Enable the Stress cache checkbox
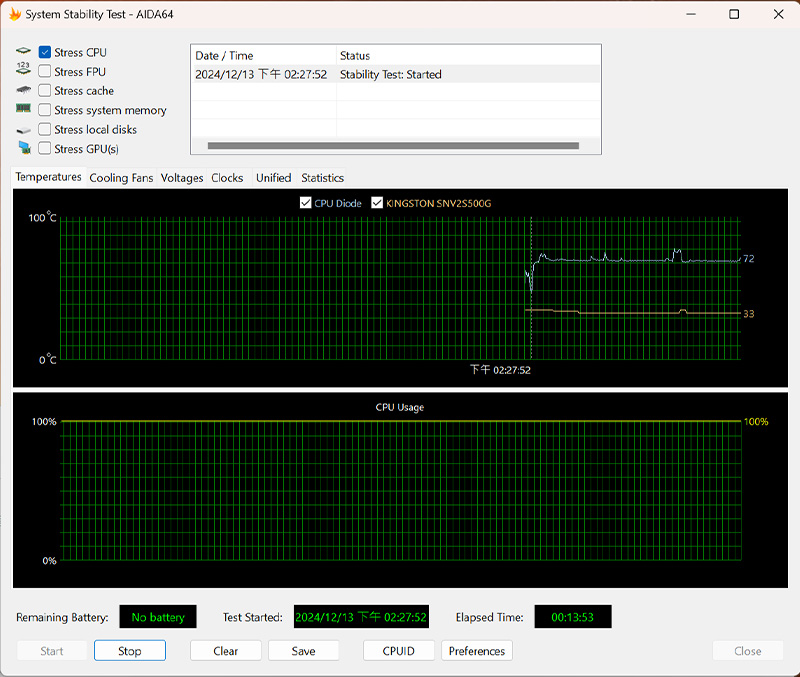Image resolution: width=800 pixels, height=677 pixels. click(x=45, y=90)
